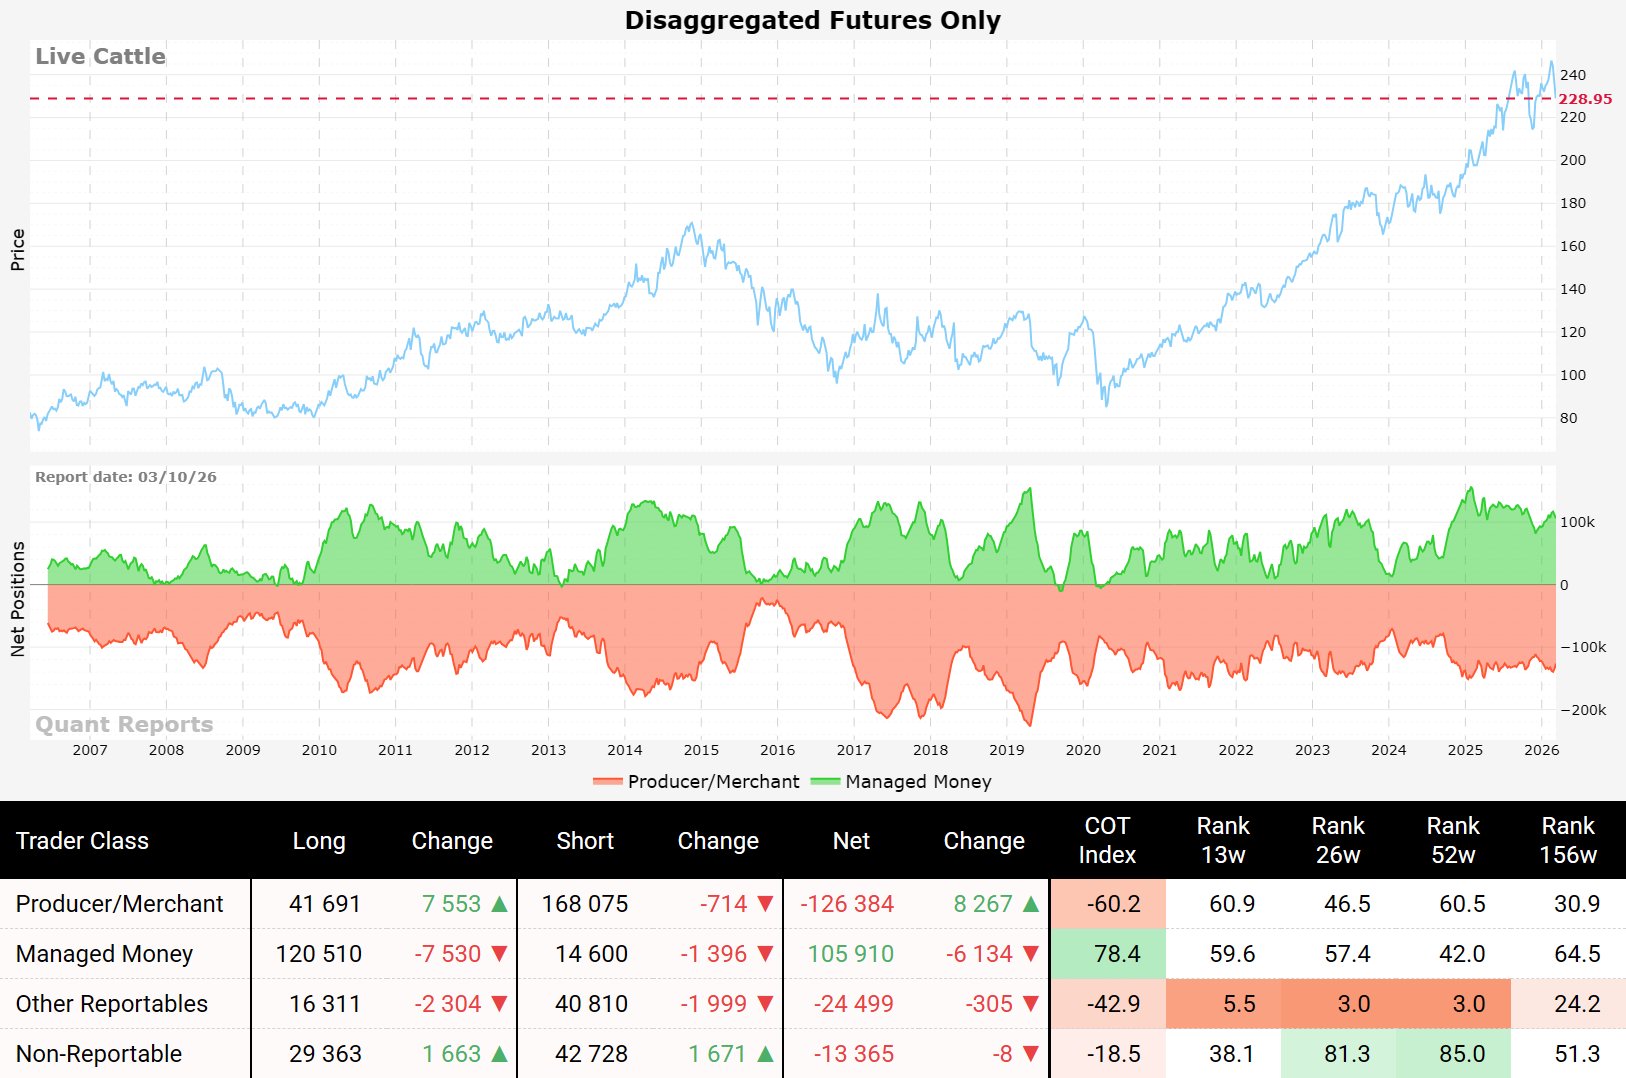Select the Managed Money row label in table
Viewport: 1626px width, 1078px height.
point(104,954)
